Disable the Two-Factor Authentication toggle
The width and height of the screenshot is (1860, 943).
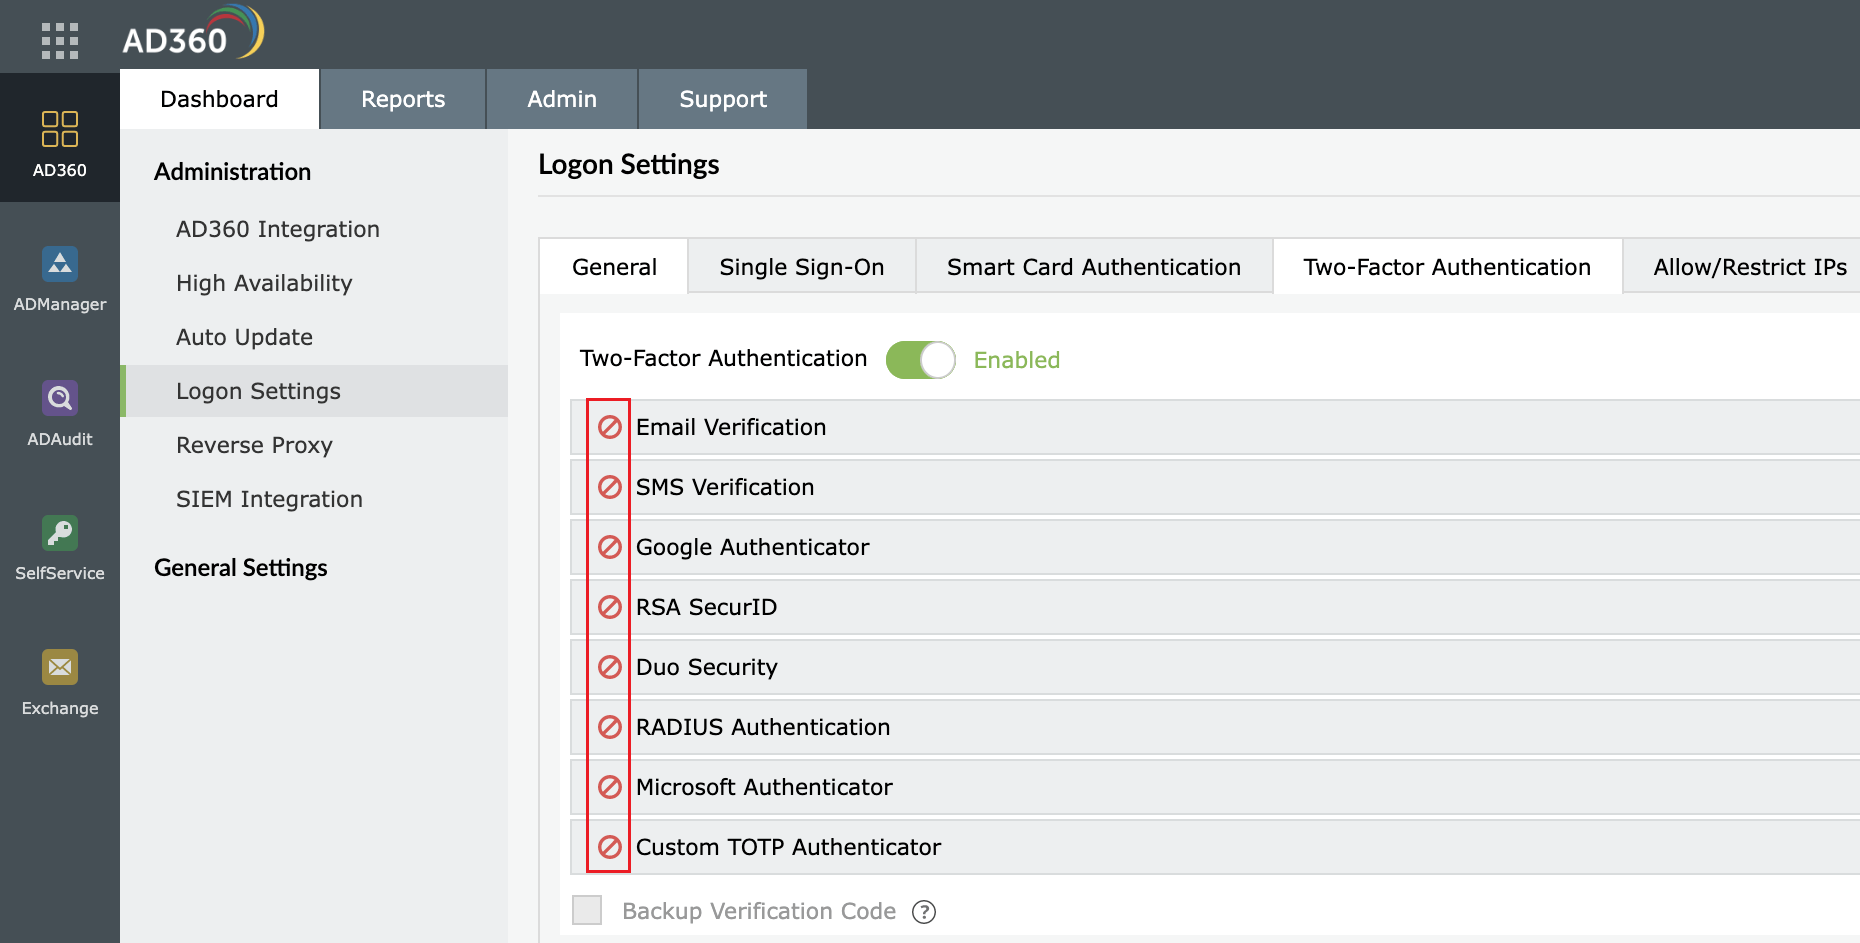(x=921, y=359)
